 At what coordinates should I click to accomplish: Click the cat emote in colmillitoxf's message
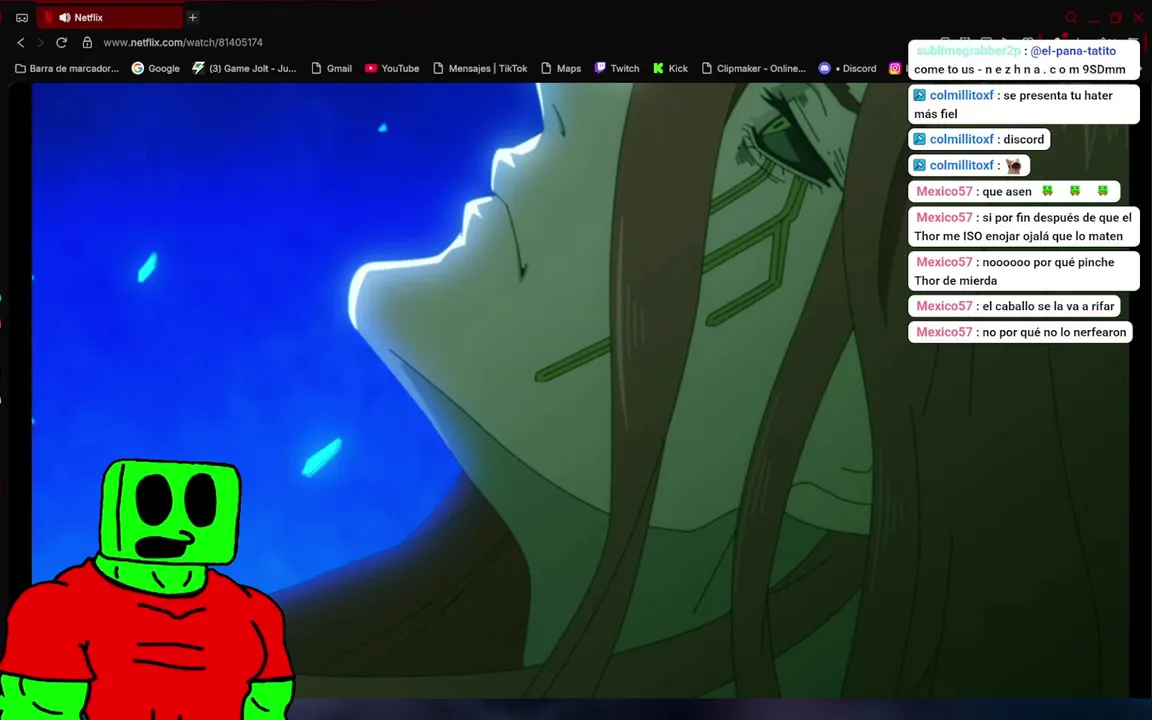tap(1014, 165)
